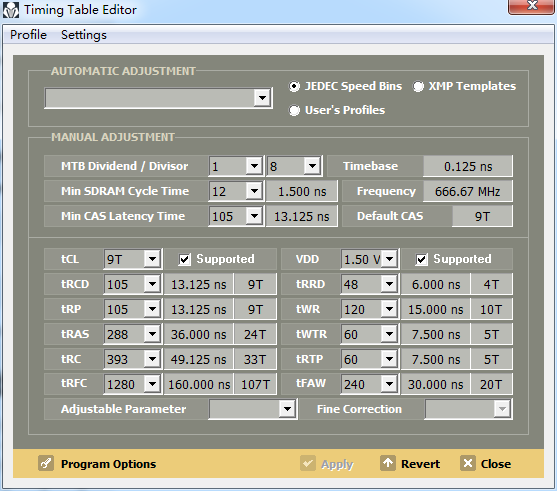Image resolution: width=557 pixels, height=491 pixels.
Task: Click tRFC time 160.000 ns
Action: [199, 384]
